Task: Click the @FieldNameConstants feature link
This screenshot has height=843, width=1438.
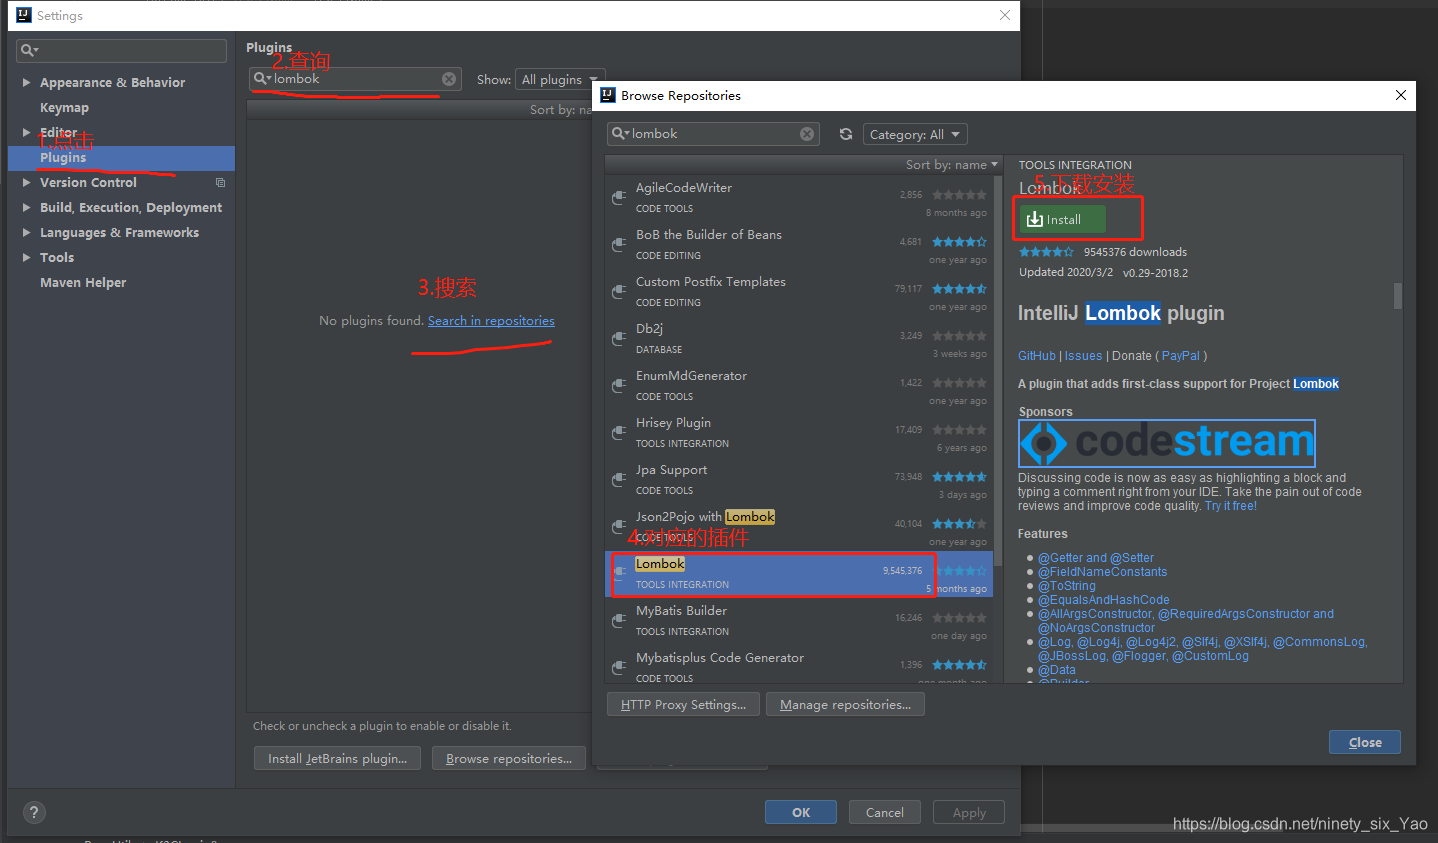Action: tap(1102, 572)
